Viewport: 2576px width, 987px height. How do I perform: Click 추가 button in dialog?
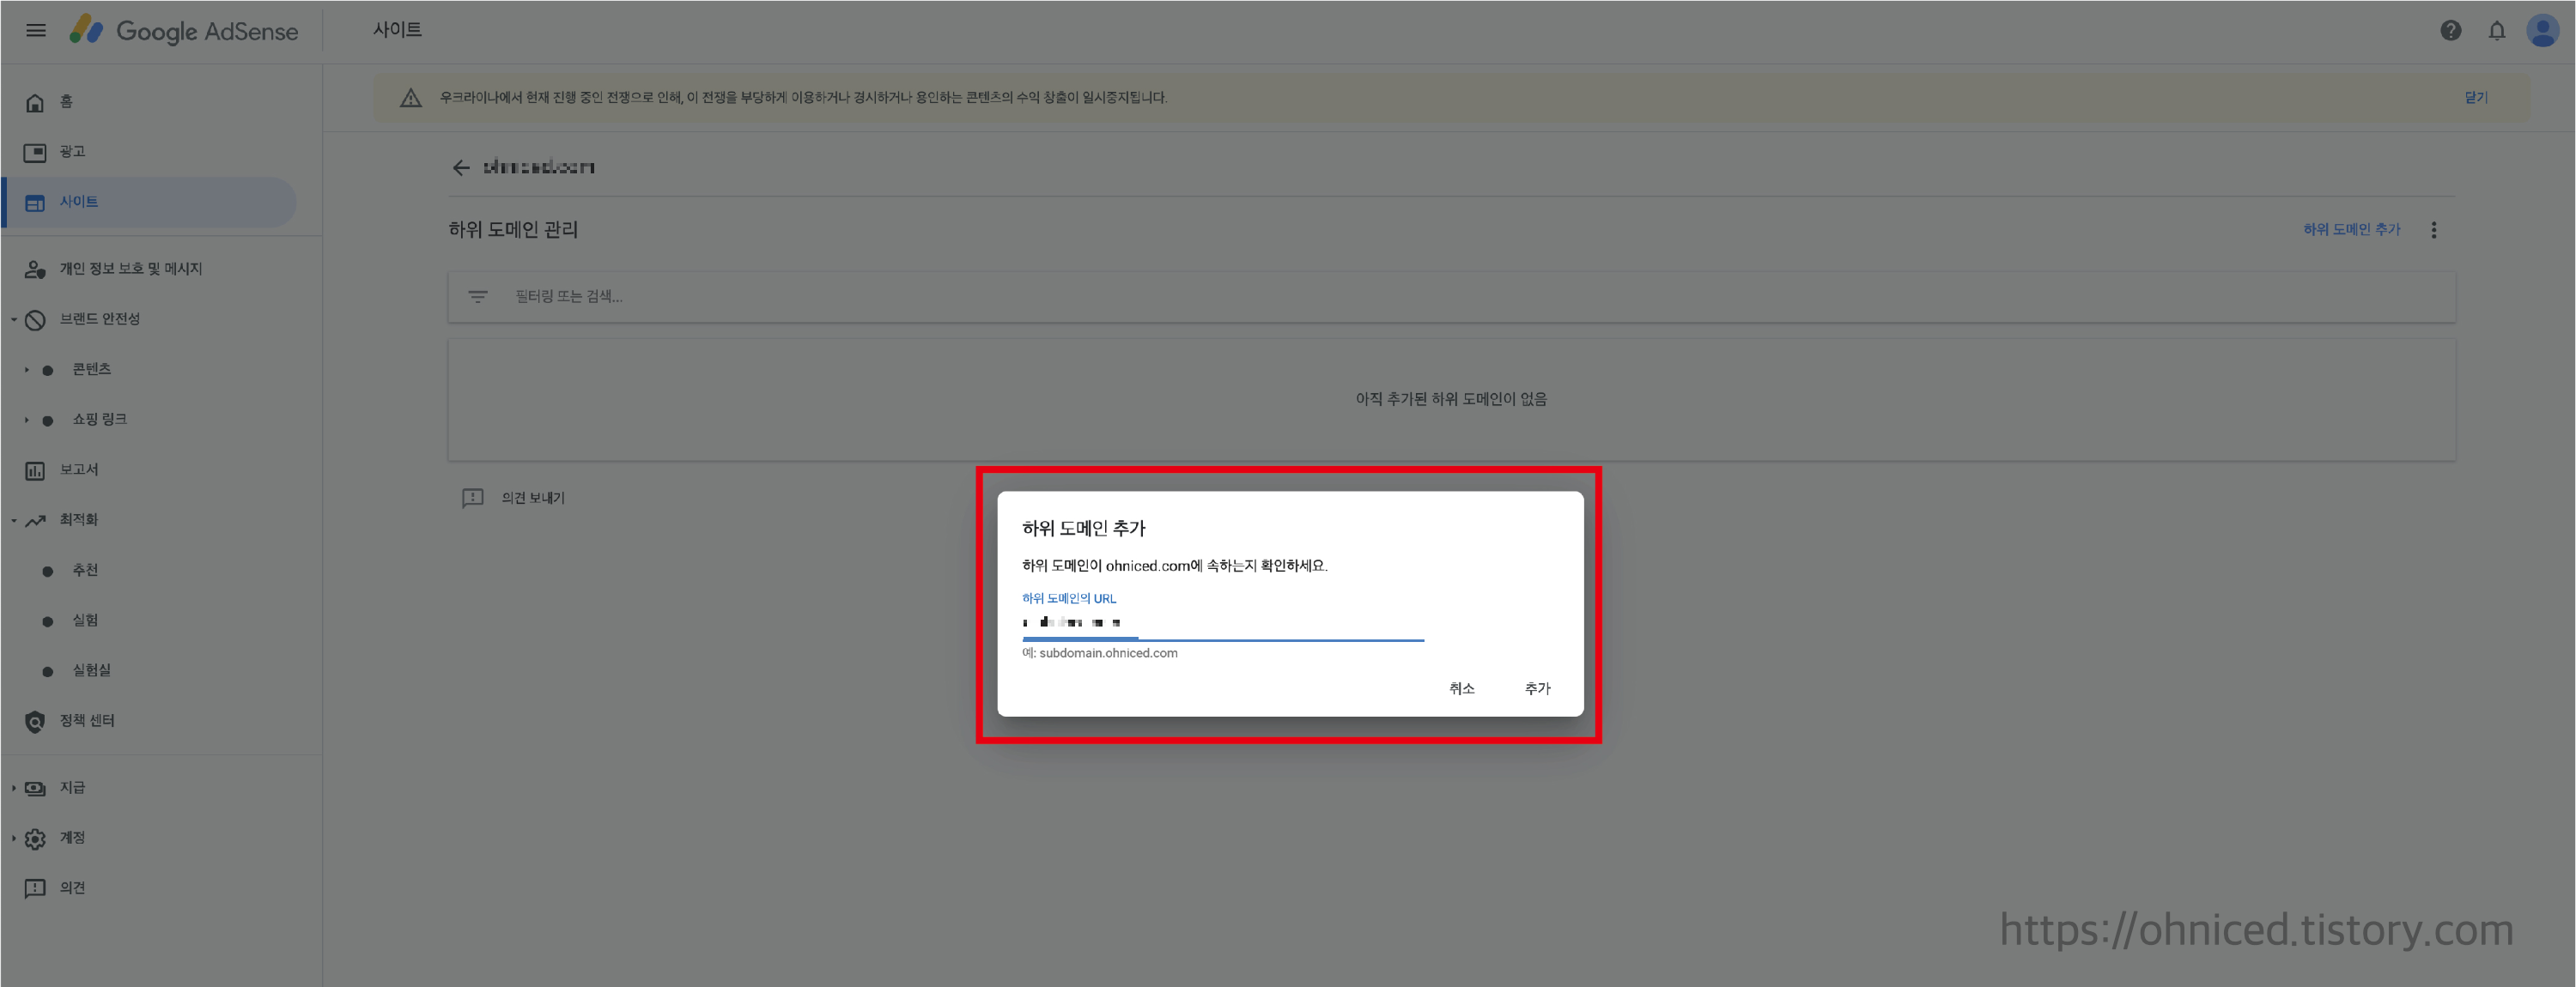(1537, 688)
